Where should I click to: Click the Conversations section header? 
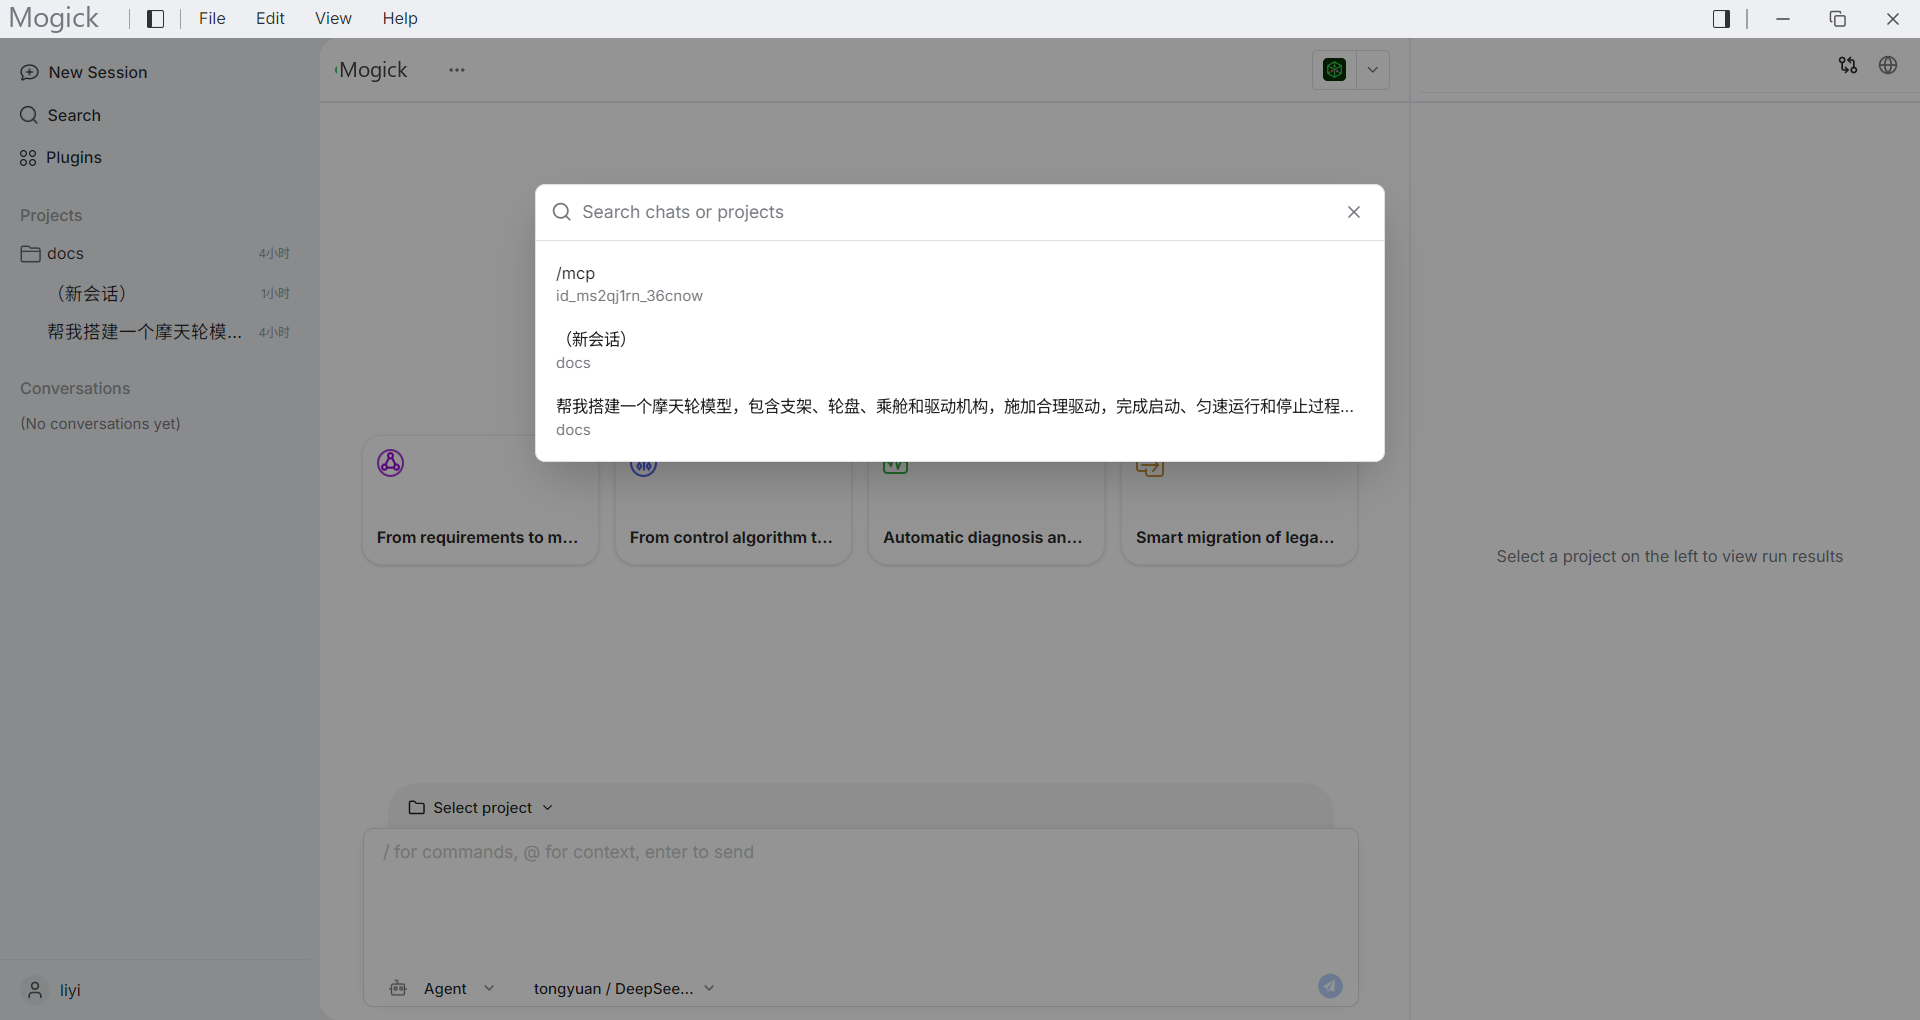(75, 389)
